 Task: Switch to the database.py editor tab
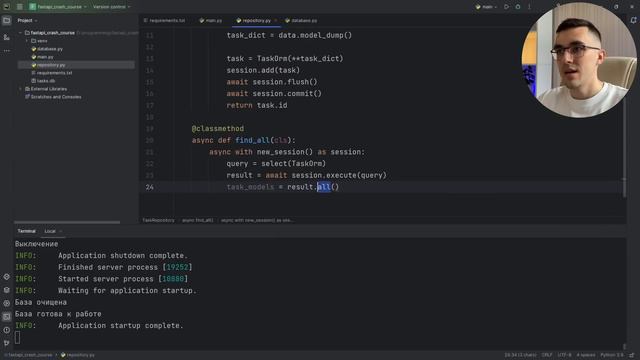[x=301, y=20]
